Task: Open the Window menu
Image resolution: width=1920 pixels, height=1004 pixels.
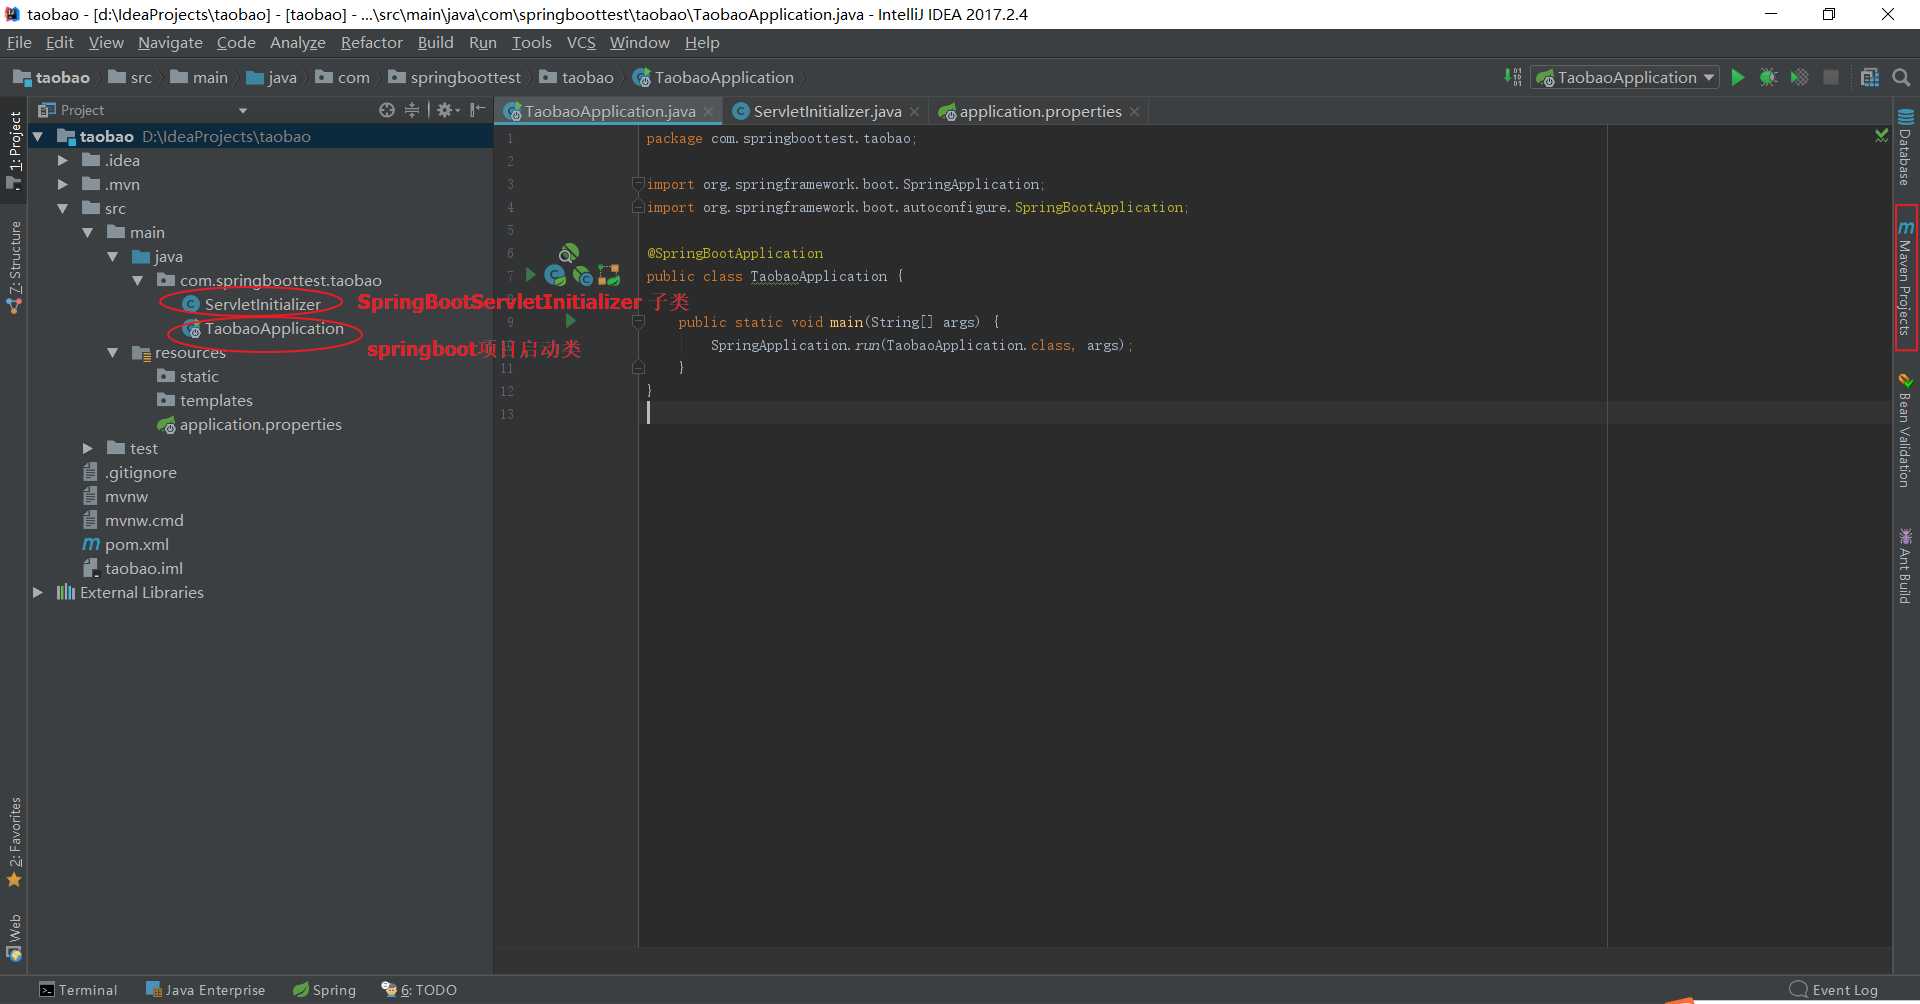Action: (639, 42)
